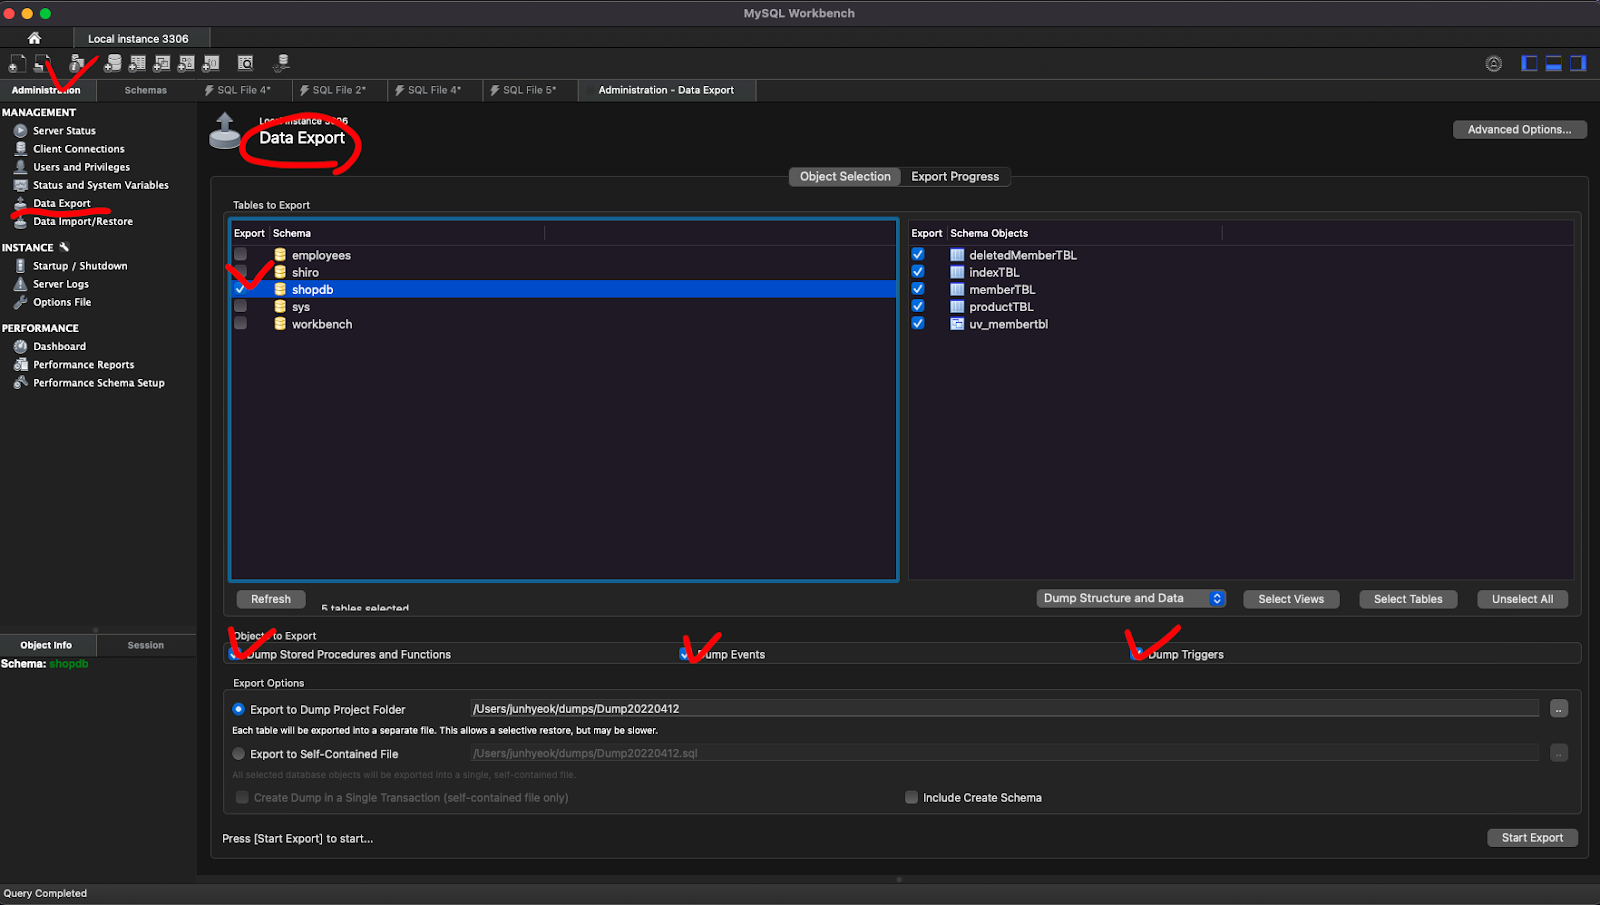Create new view toolbar icon
The image size is (1600, 905).
tap(161, 63)
